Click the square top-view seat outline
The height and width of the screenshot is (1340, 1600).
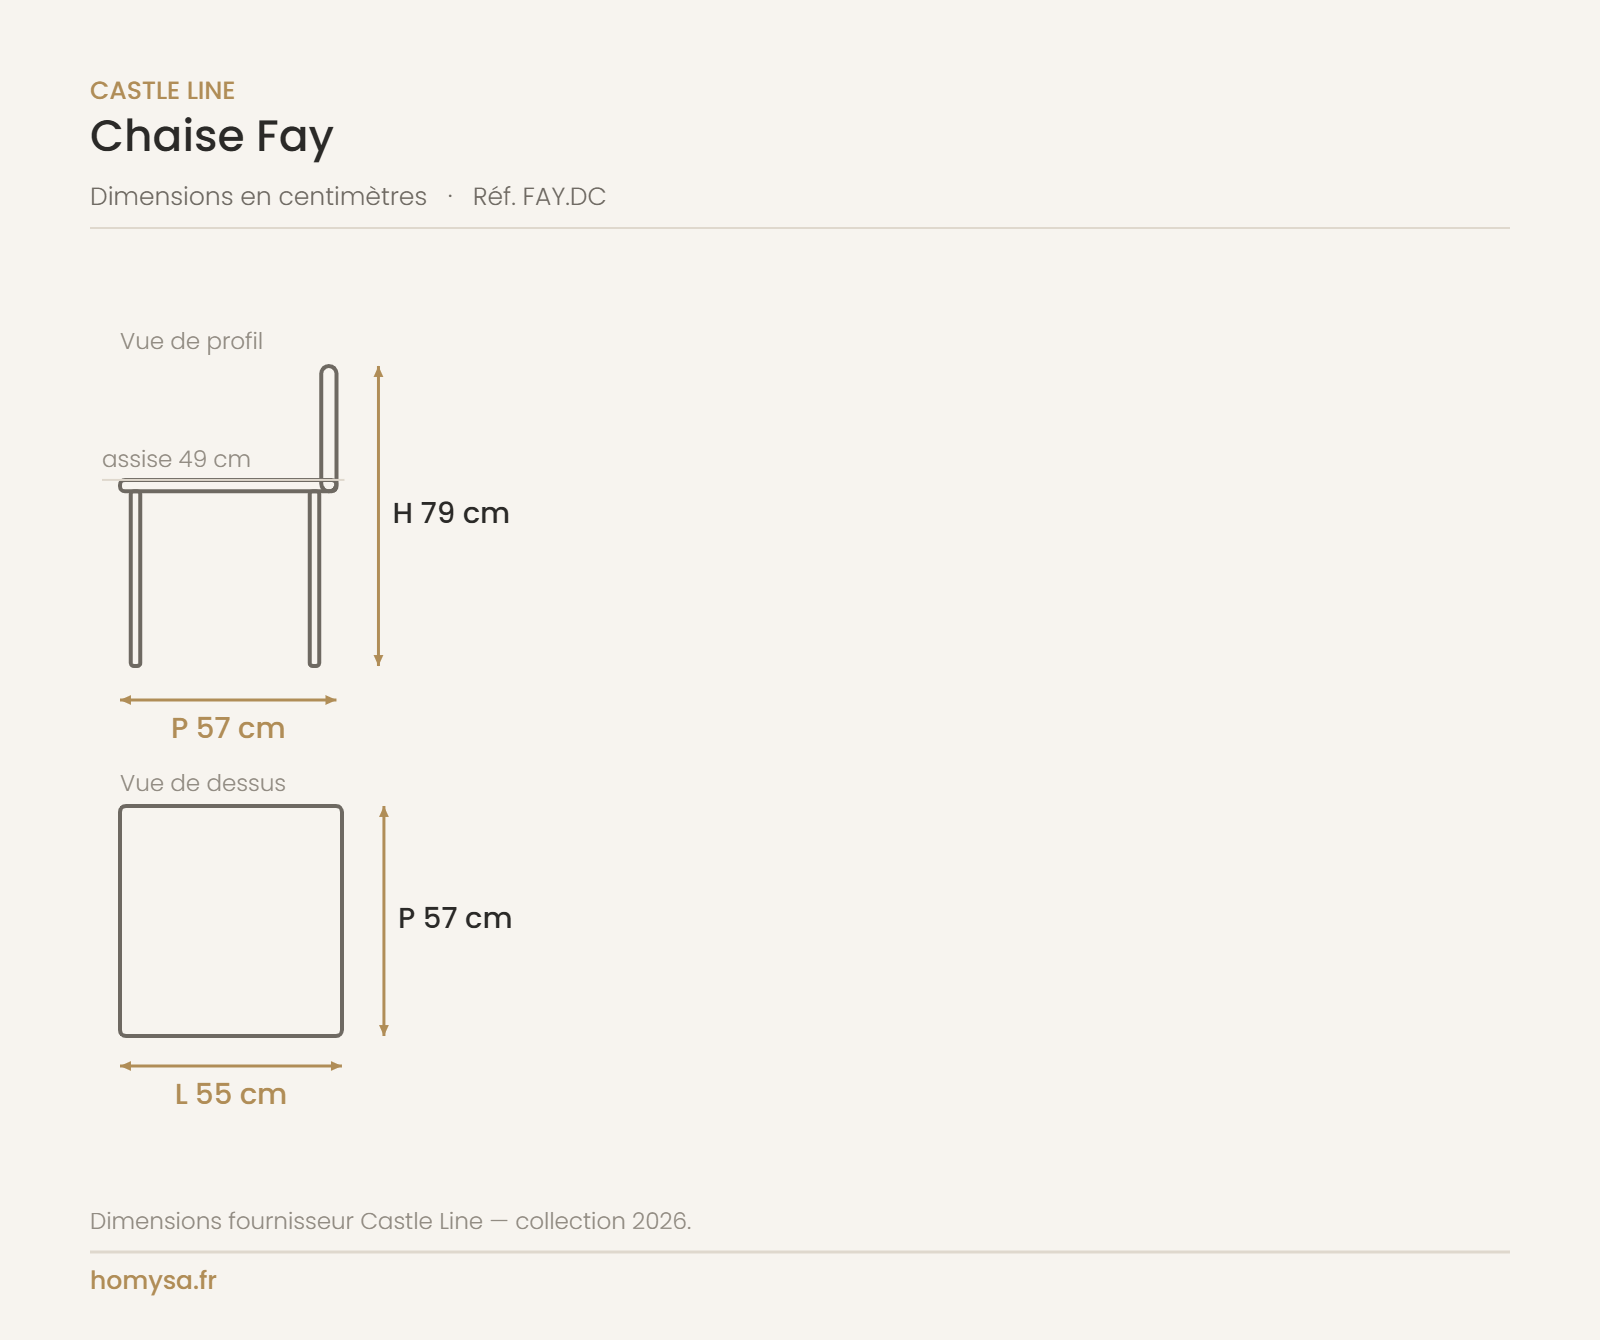[231, 921]
